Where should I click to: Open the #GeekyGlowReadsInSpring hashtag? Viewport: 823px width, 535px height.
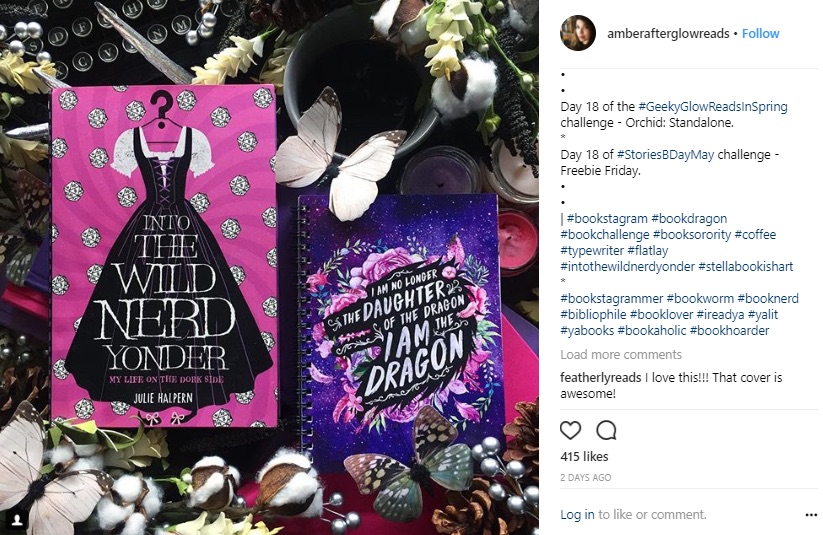pyautogui.click(x=713, y=107)
